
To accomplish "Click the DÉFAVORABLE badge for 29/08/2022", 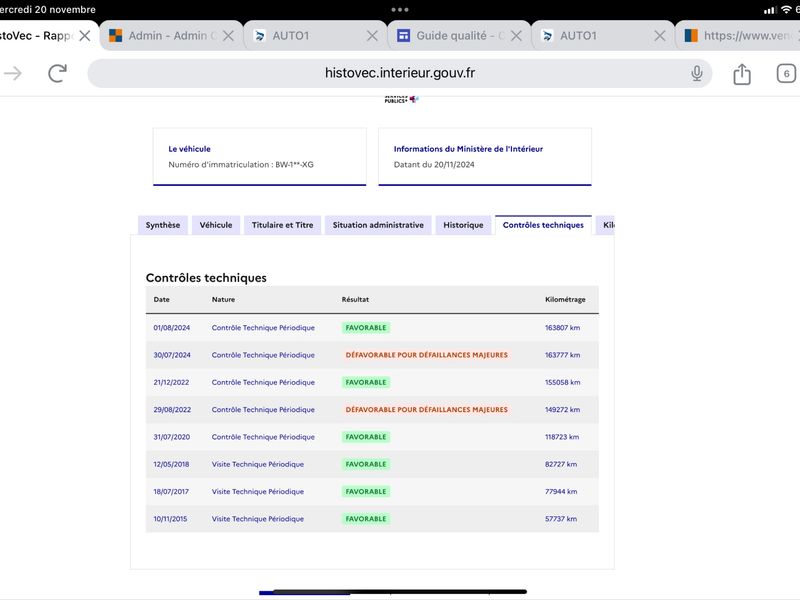I will point(427,410).
